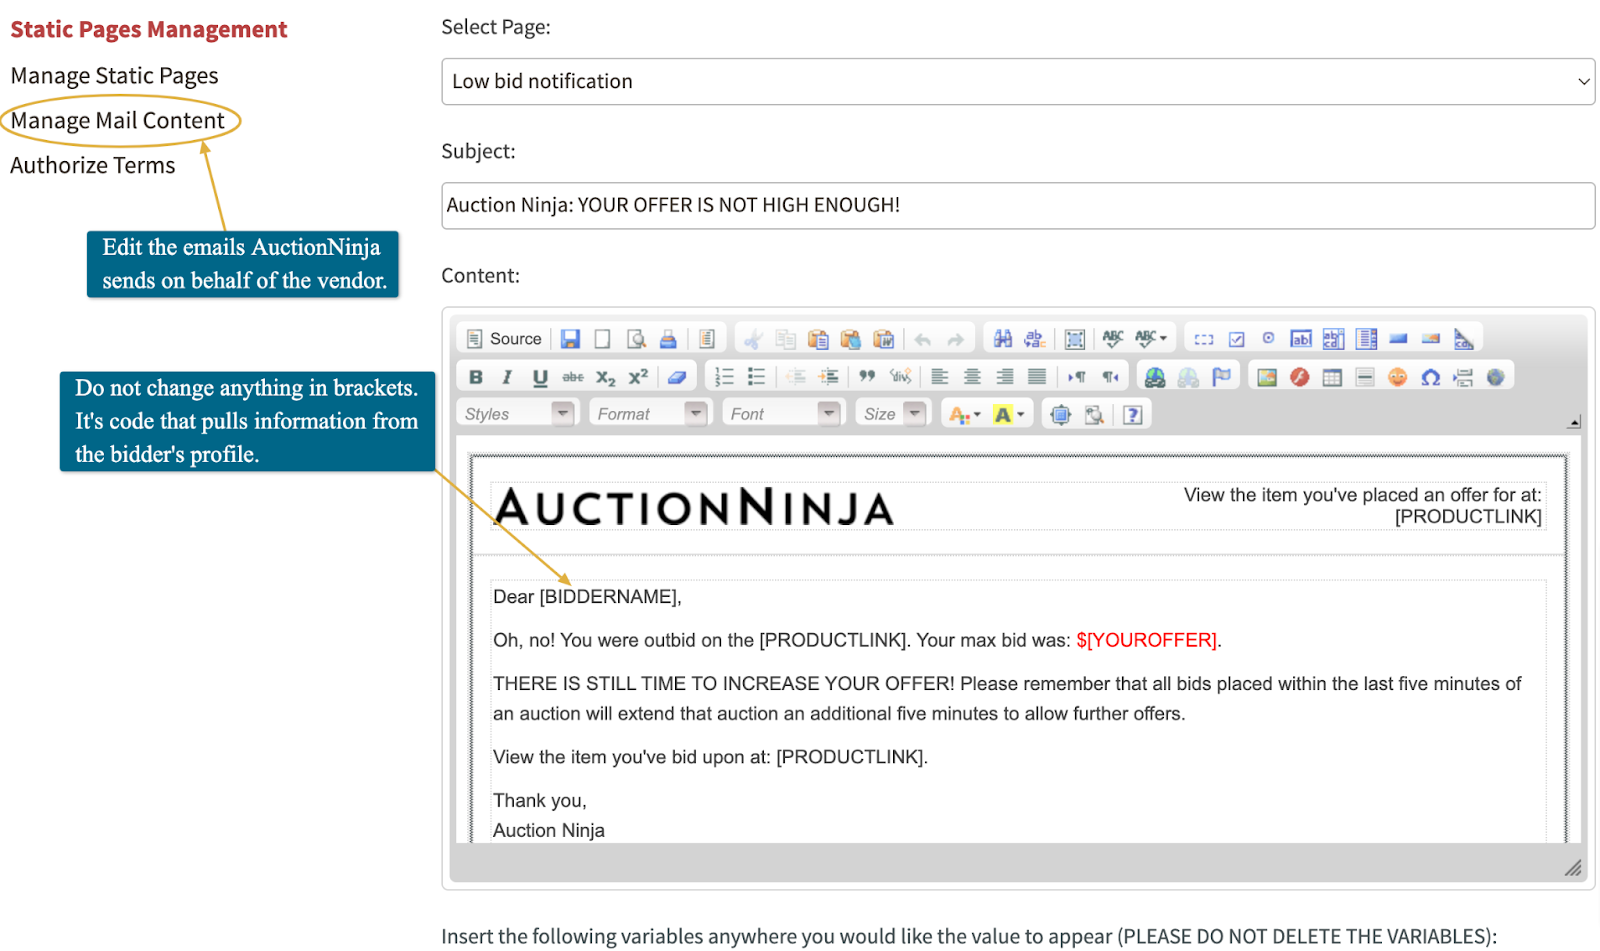Insert a Page Break
Viewport: 1600px width, 951px height.
1463,377
